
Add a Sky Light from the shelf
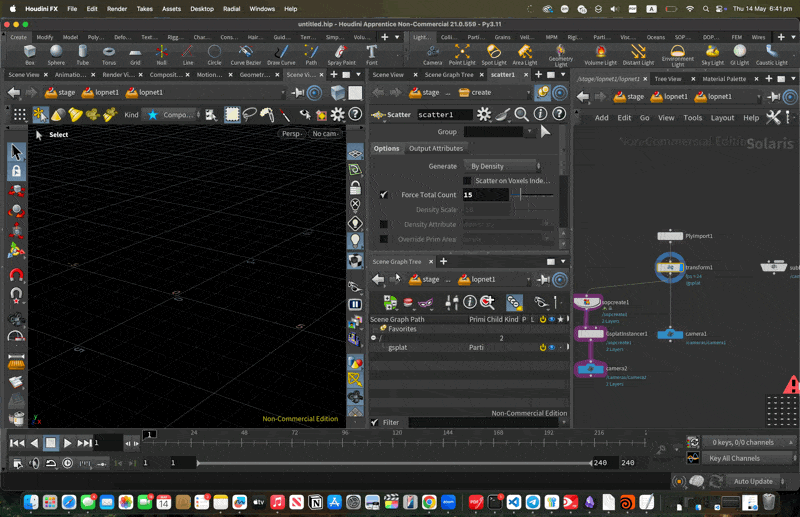point(712,54)
